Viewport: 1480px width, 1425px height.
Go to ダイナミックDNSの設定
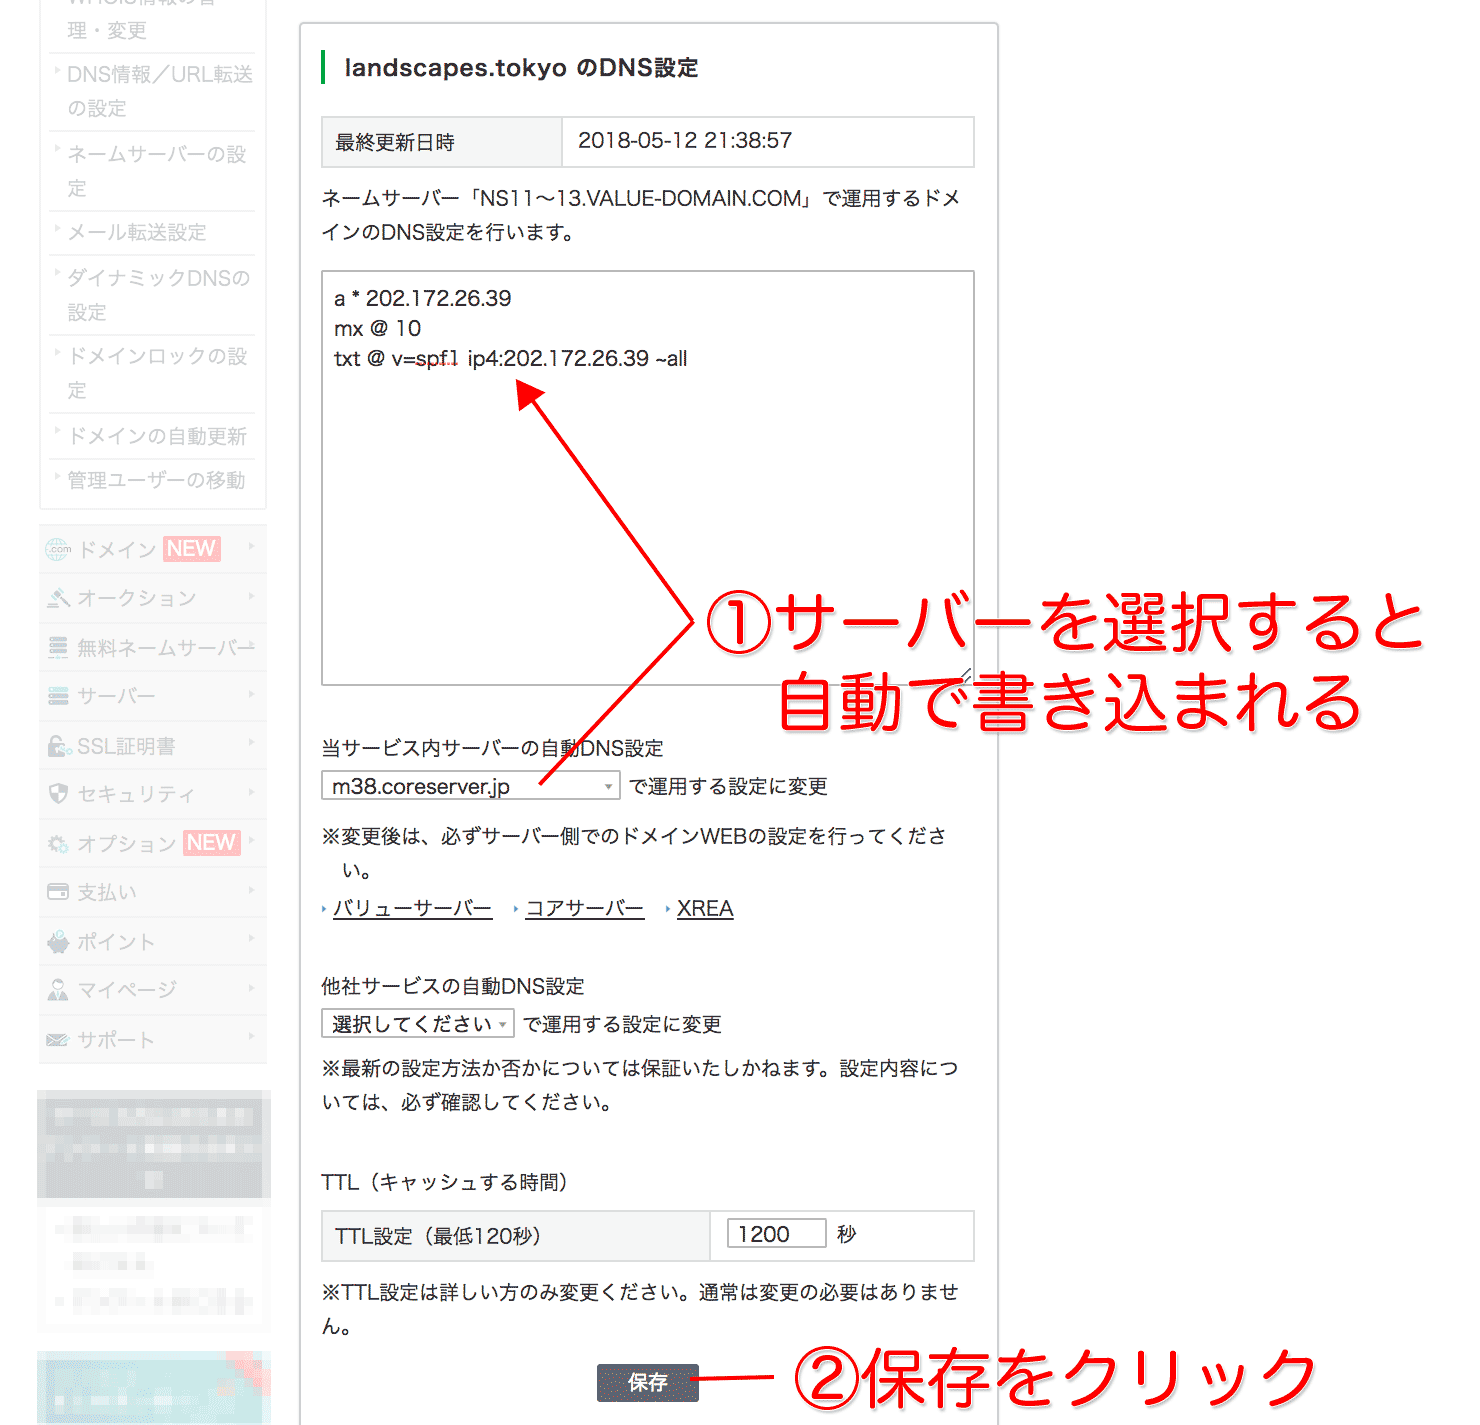tap(158, 295)
